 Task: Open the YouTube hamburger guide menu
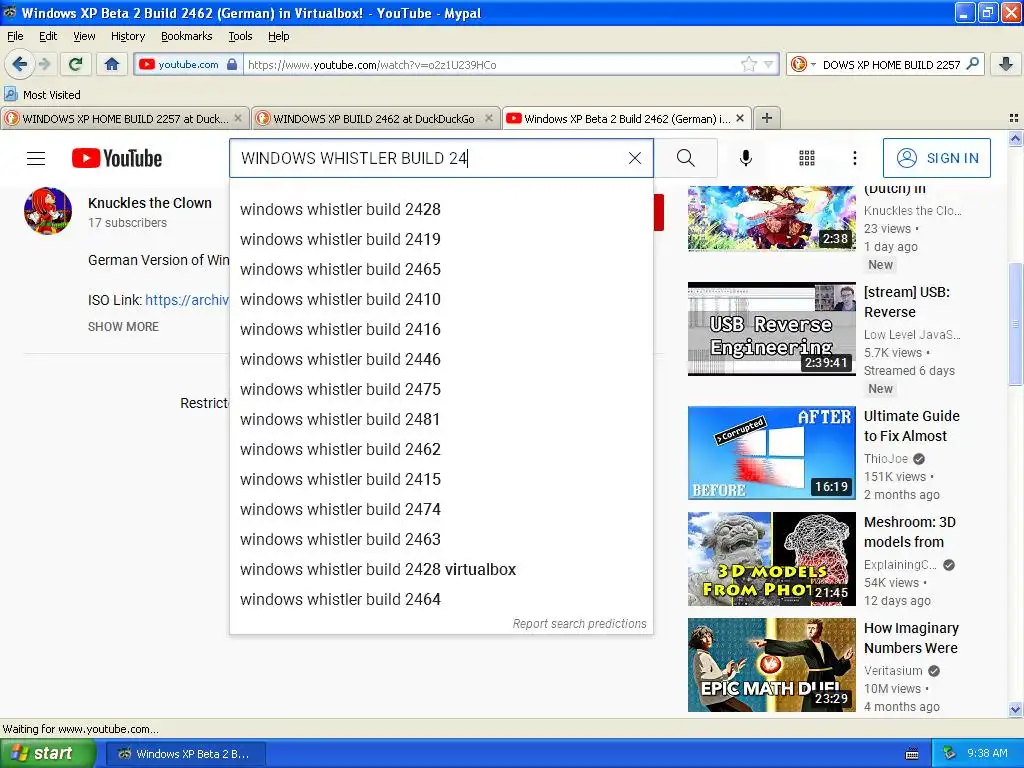point(36,158)
